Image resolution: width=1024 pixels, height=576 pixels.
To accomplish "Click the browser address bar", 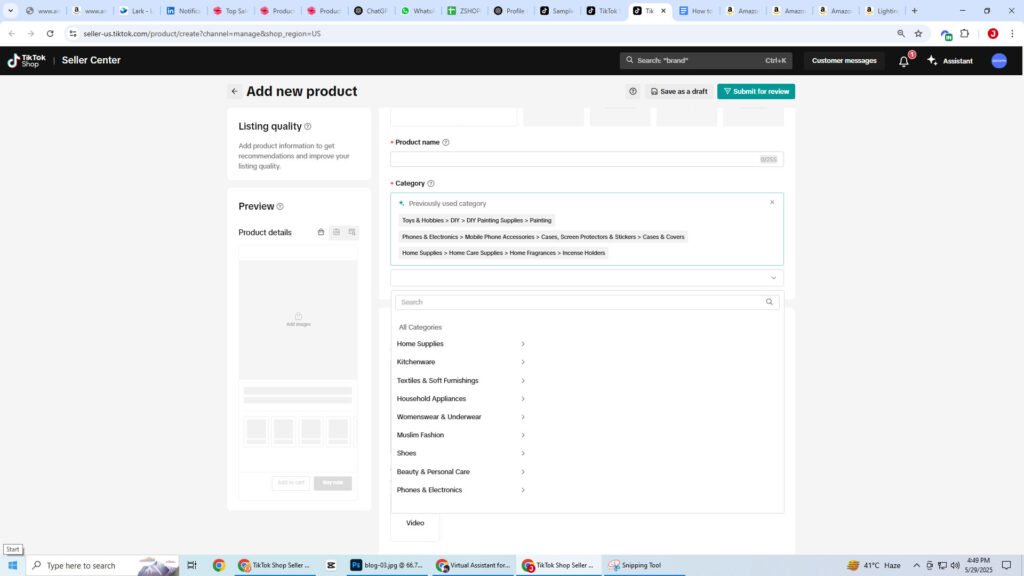I will (x=483, y=33).
